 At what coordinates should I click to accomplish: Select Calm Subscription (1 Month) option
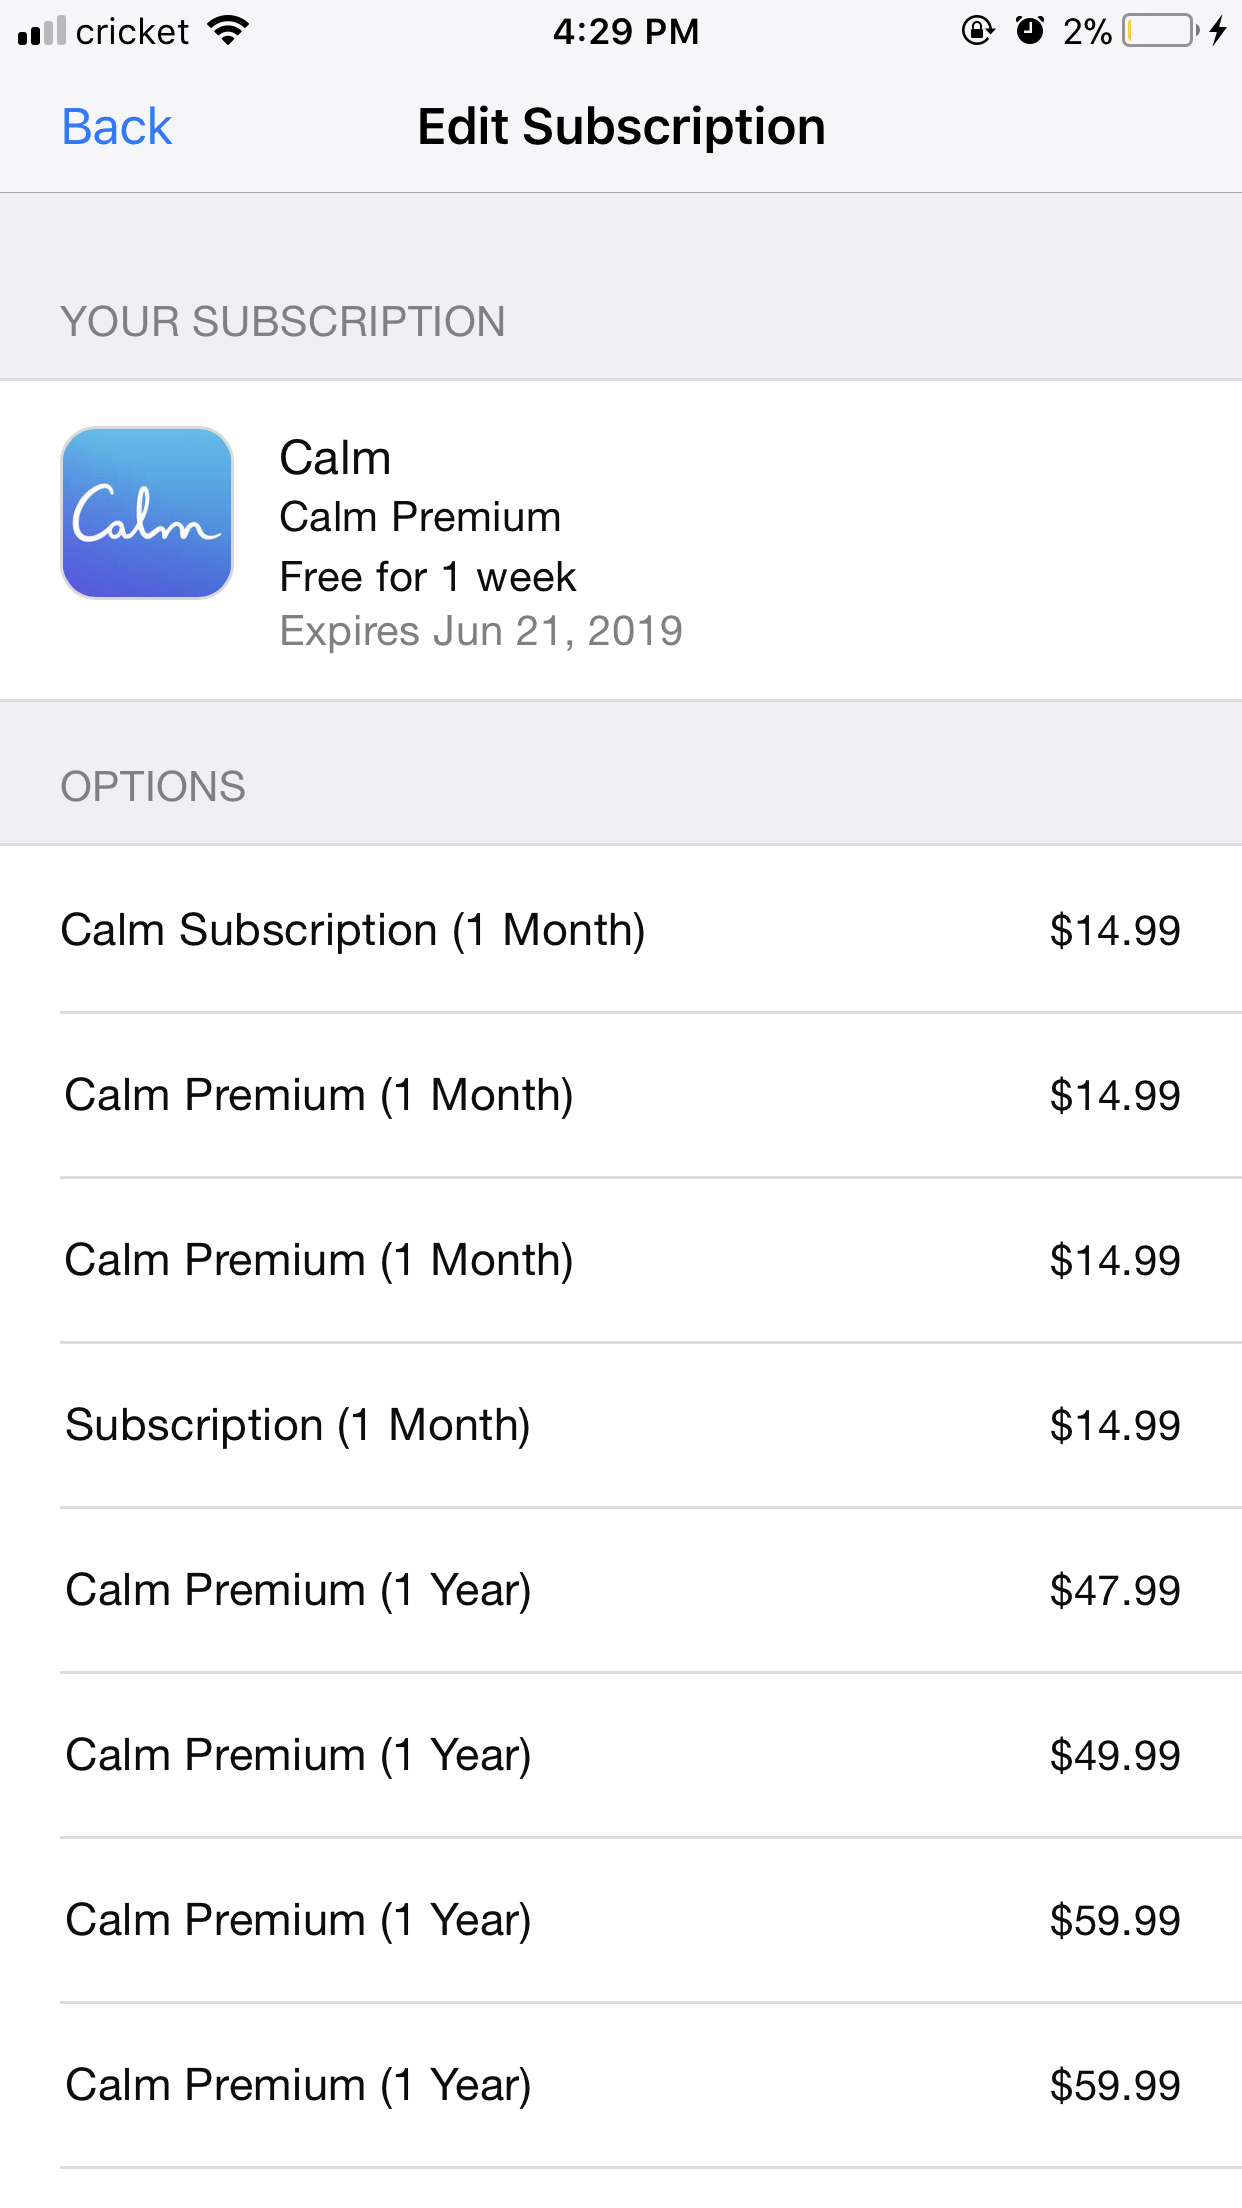pos(620,930)
